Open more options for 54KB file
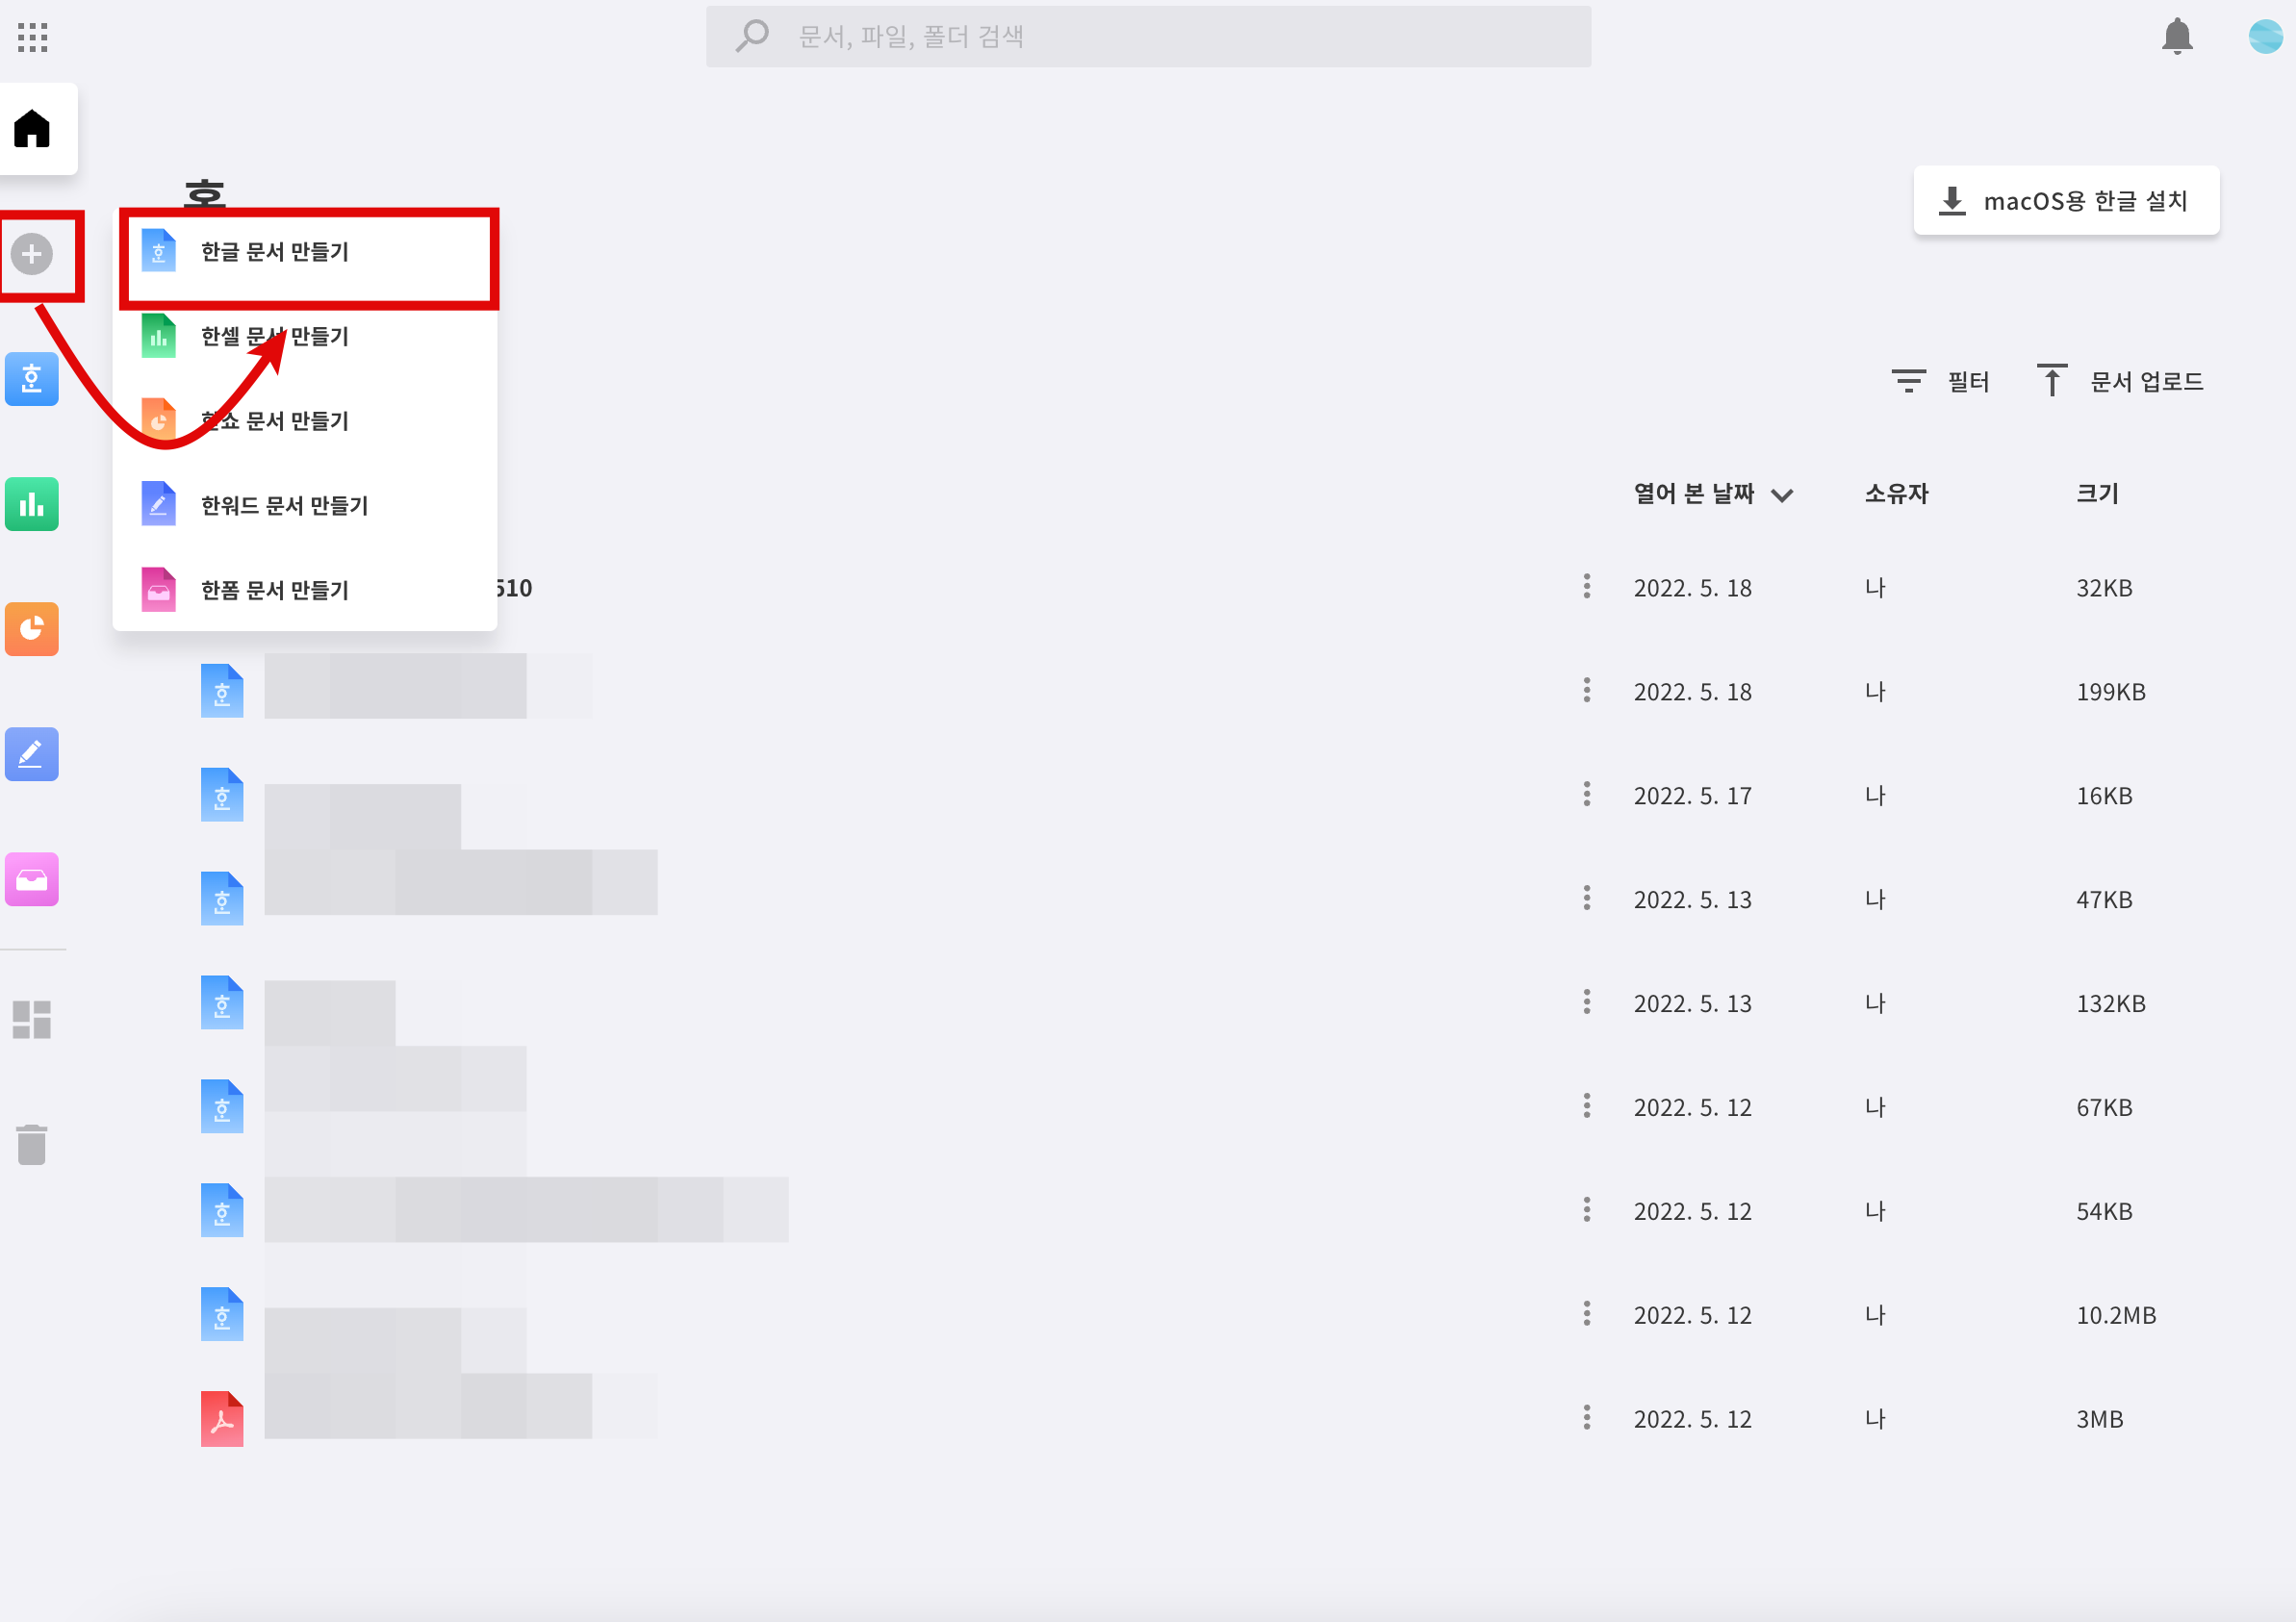The height and width of the screenshot is (1622, 2296). (x=1587, y=1211)
